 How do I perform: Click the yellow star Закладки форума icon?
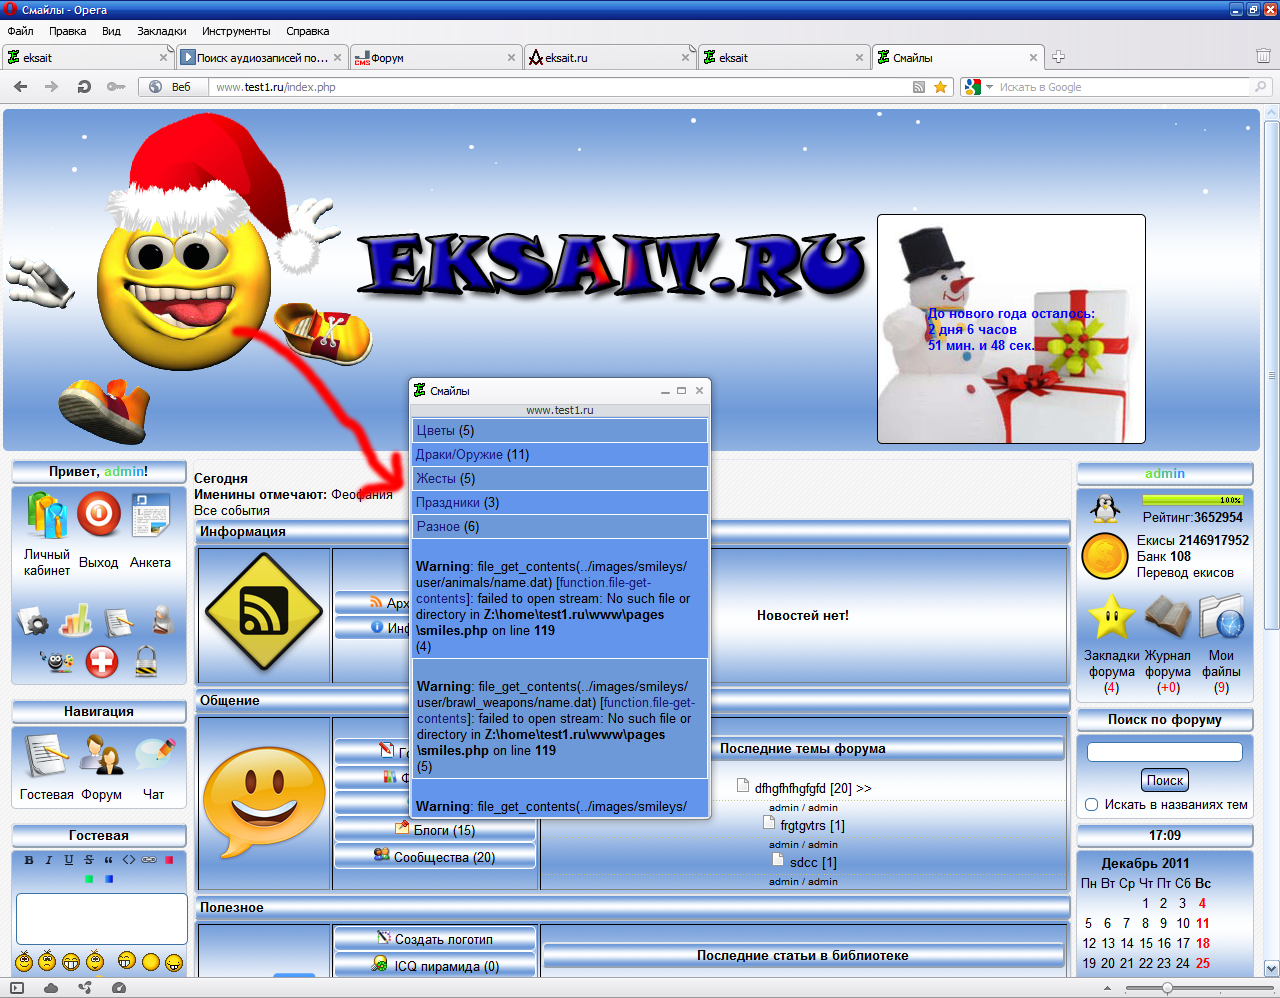tap(1111, 617)
